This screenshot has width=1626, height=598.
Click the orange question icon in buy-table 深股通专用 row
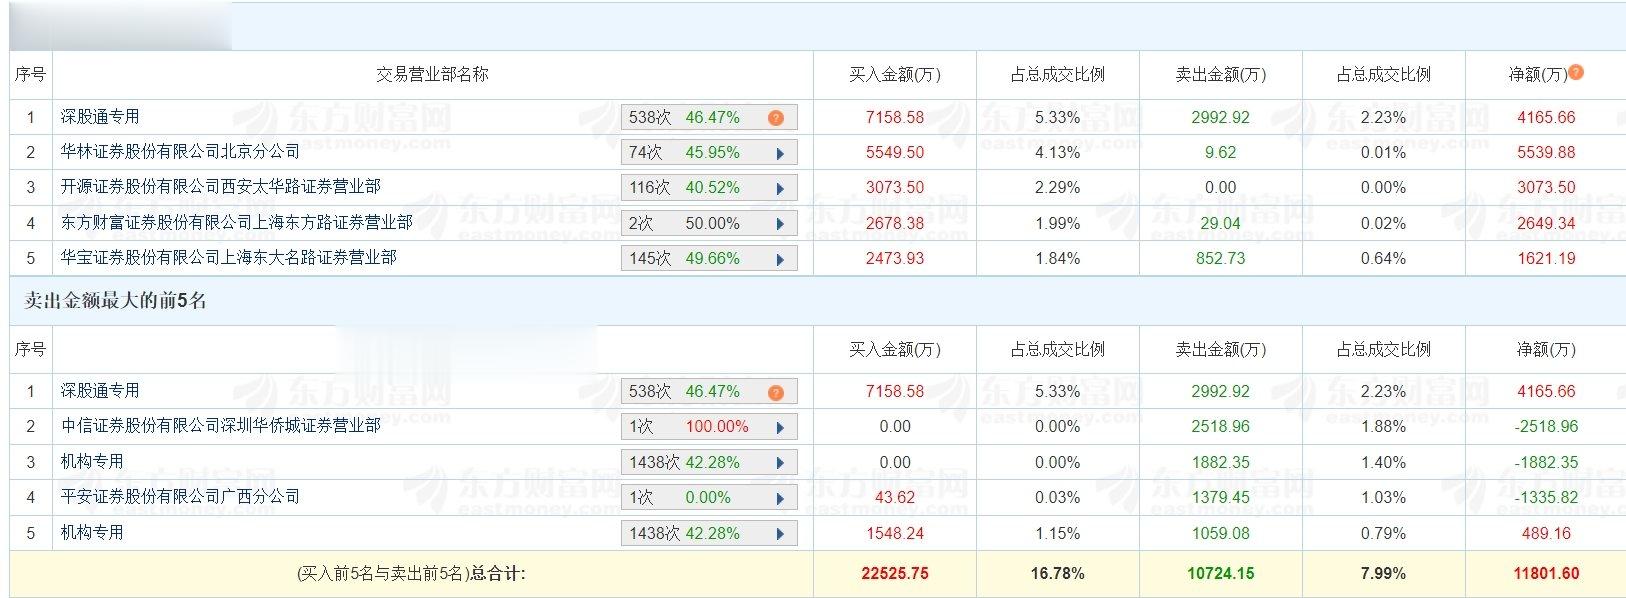[x=776, y=118]
